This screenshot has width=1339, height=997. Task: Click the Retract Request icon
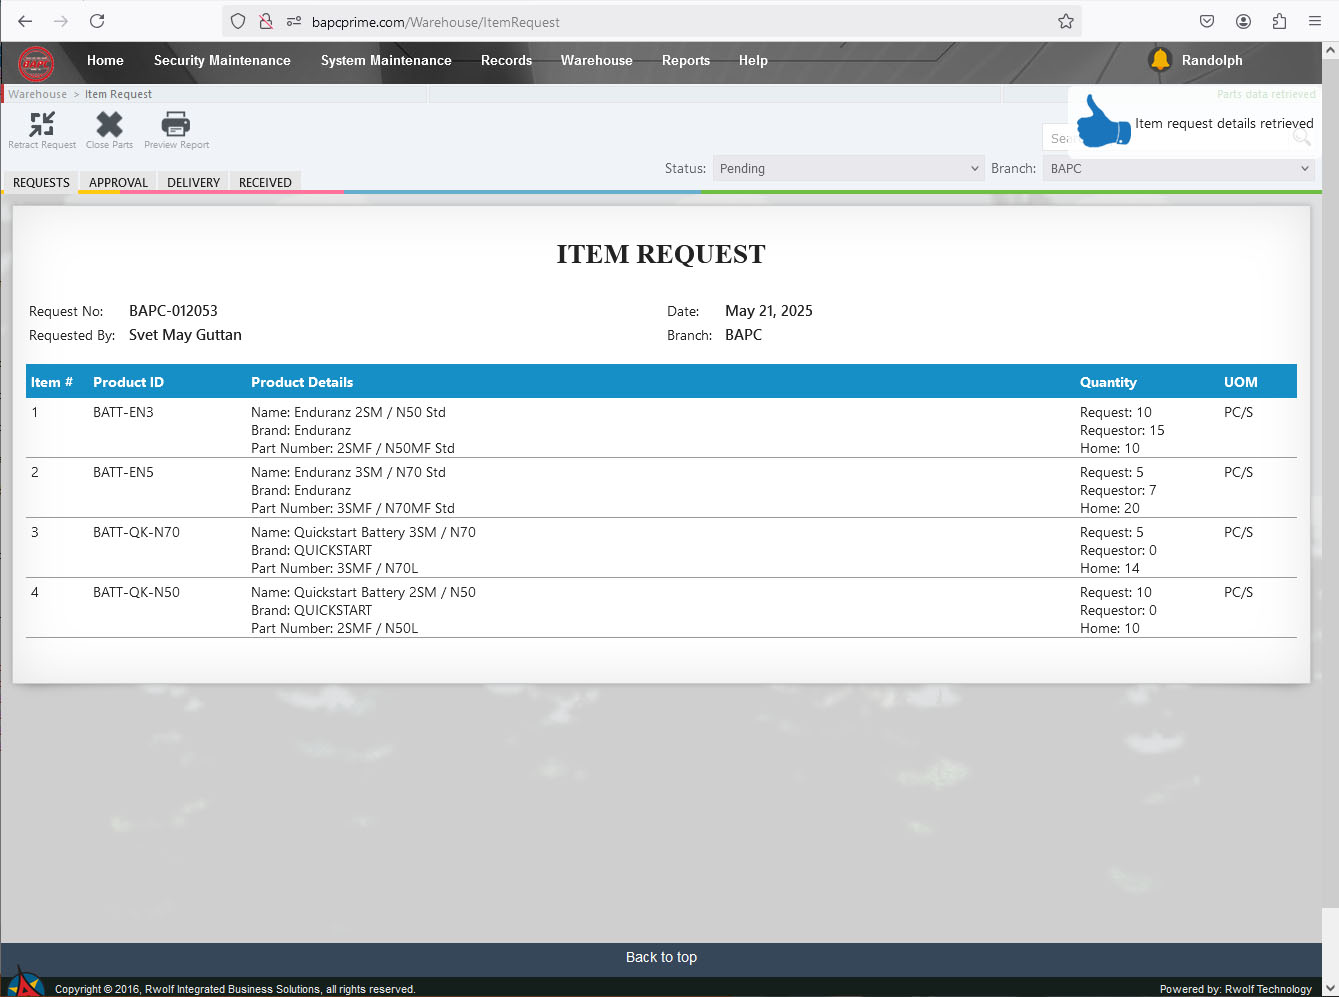click(42, 125)
